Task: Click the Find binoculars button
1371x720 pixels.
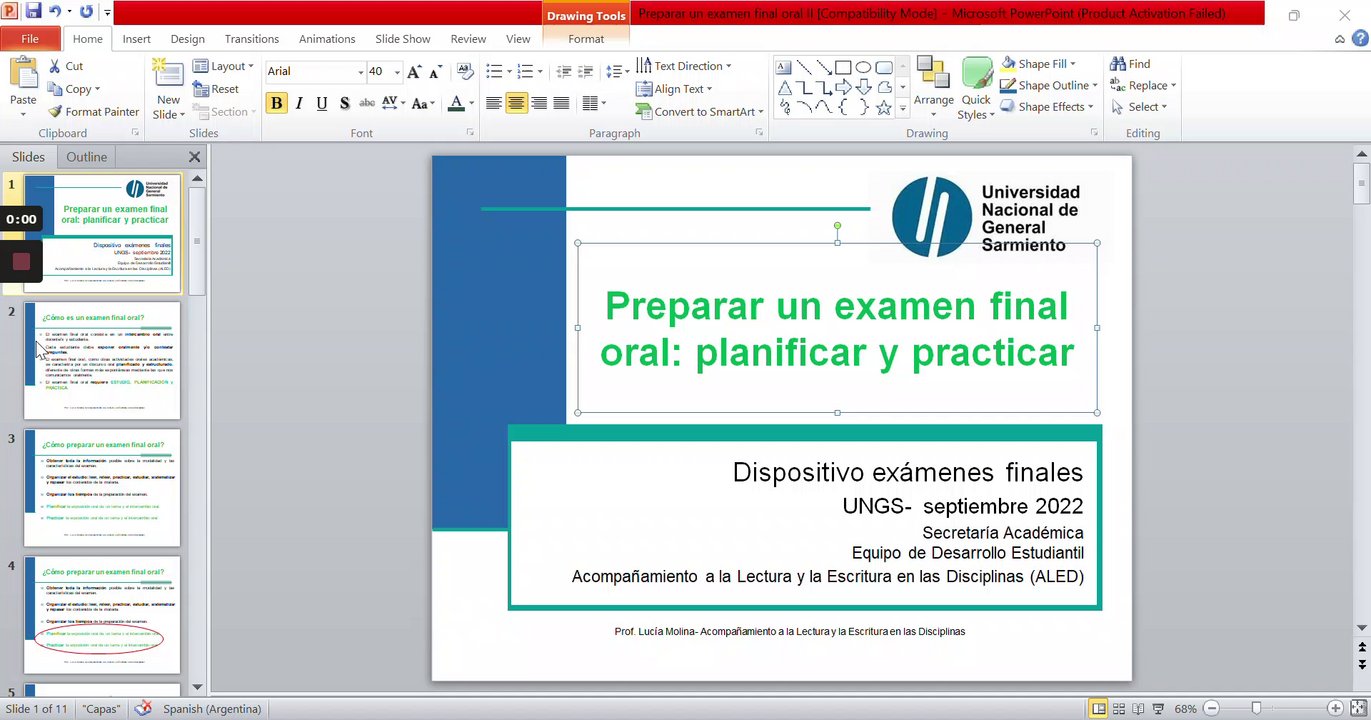Action: pos(1130,64)
